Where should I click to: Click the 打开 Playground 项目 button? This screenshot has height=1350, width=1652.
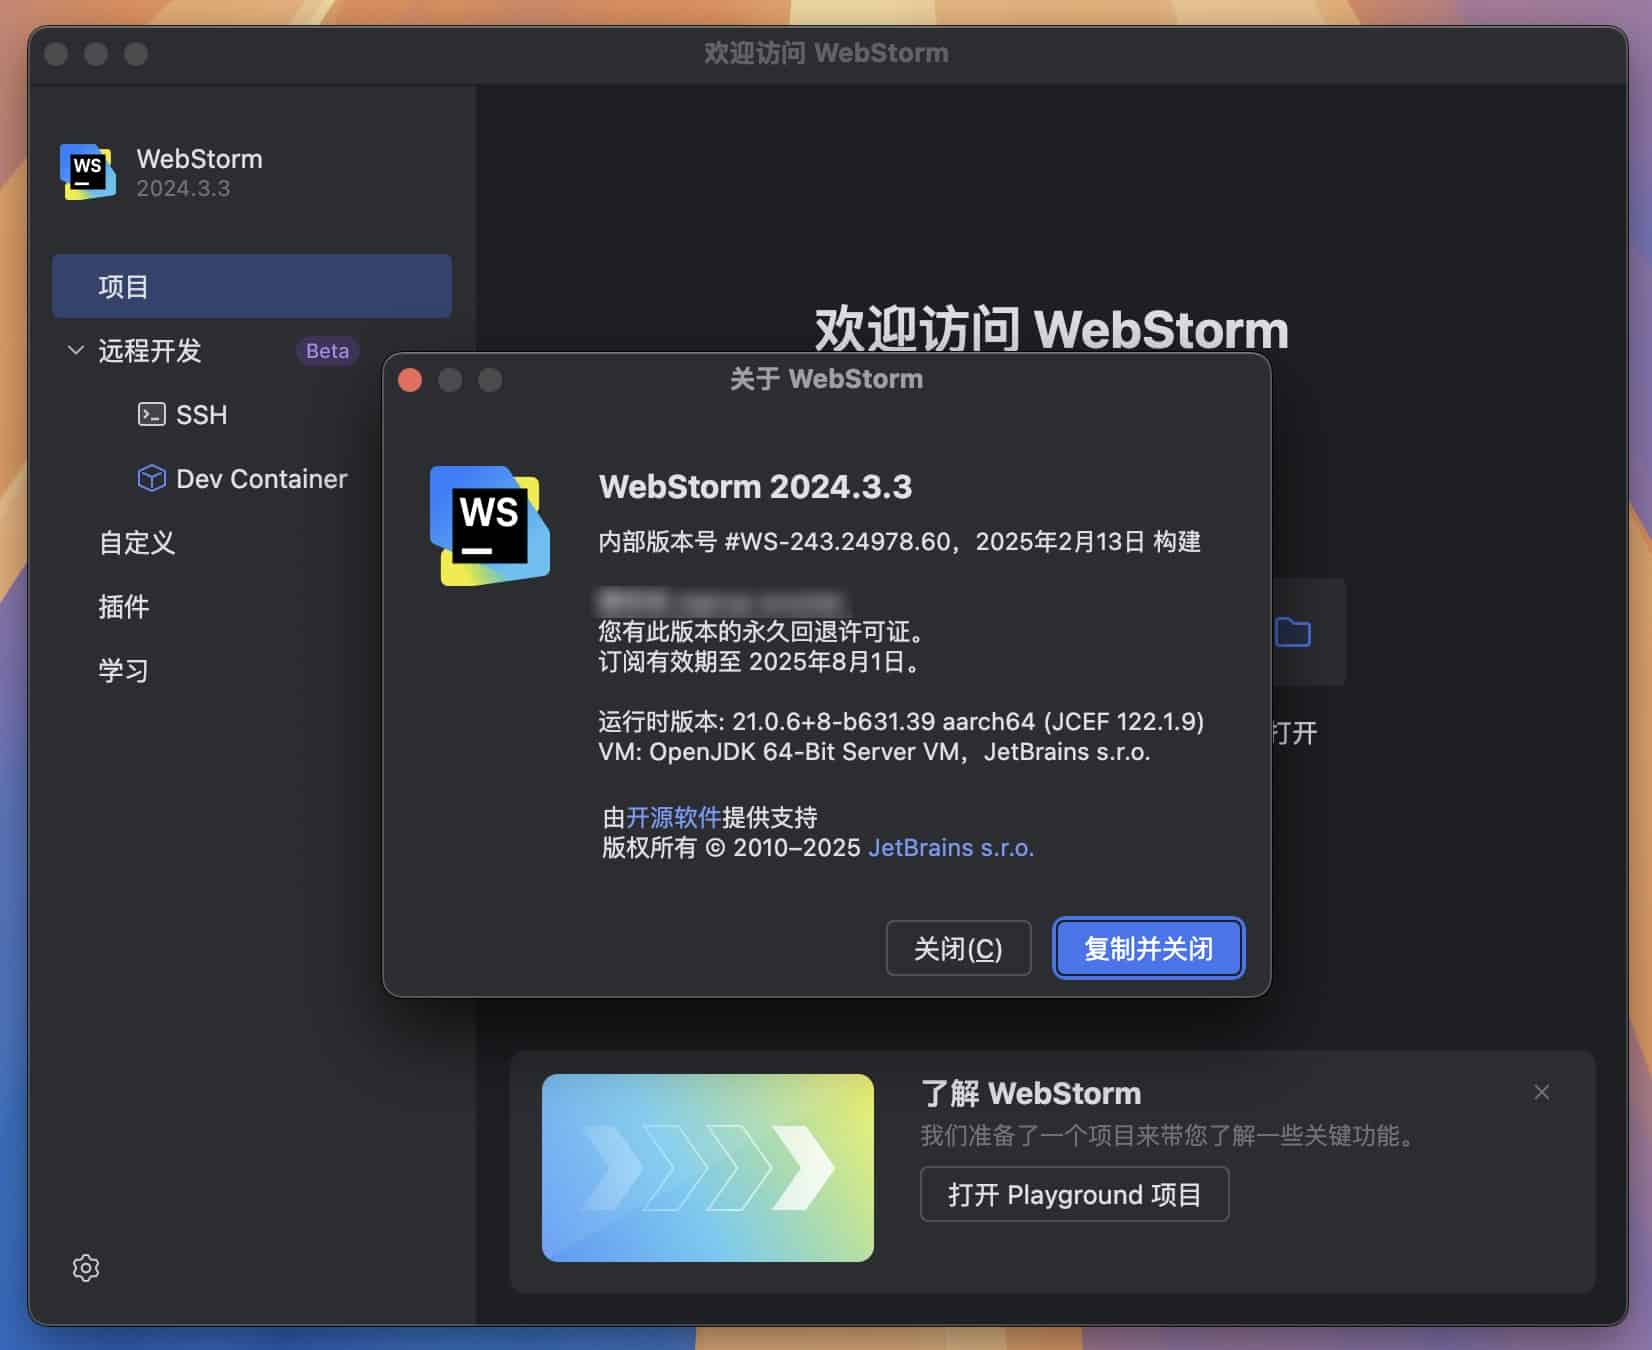[1074, 1194]
